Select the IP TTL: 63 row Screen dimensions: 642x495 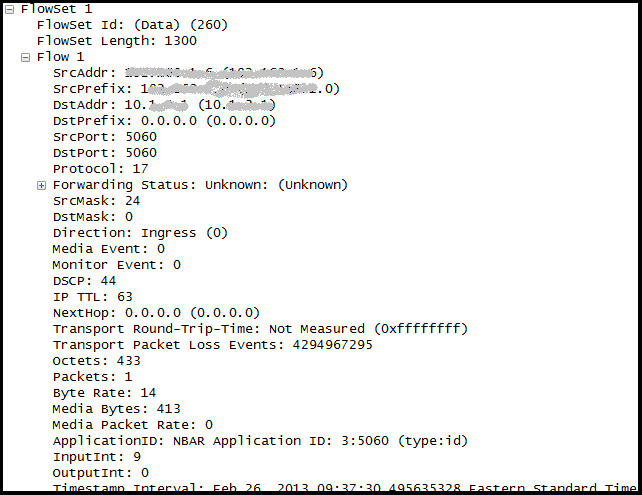[93, 297]
